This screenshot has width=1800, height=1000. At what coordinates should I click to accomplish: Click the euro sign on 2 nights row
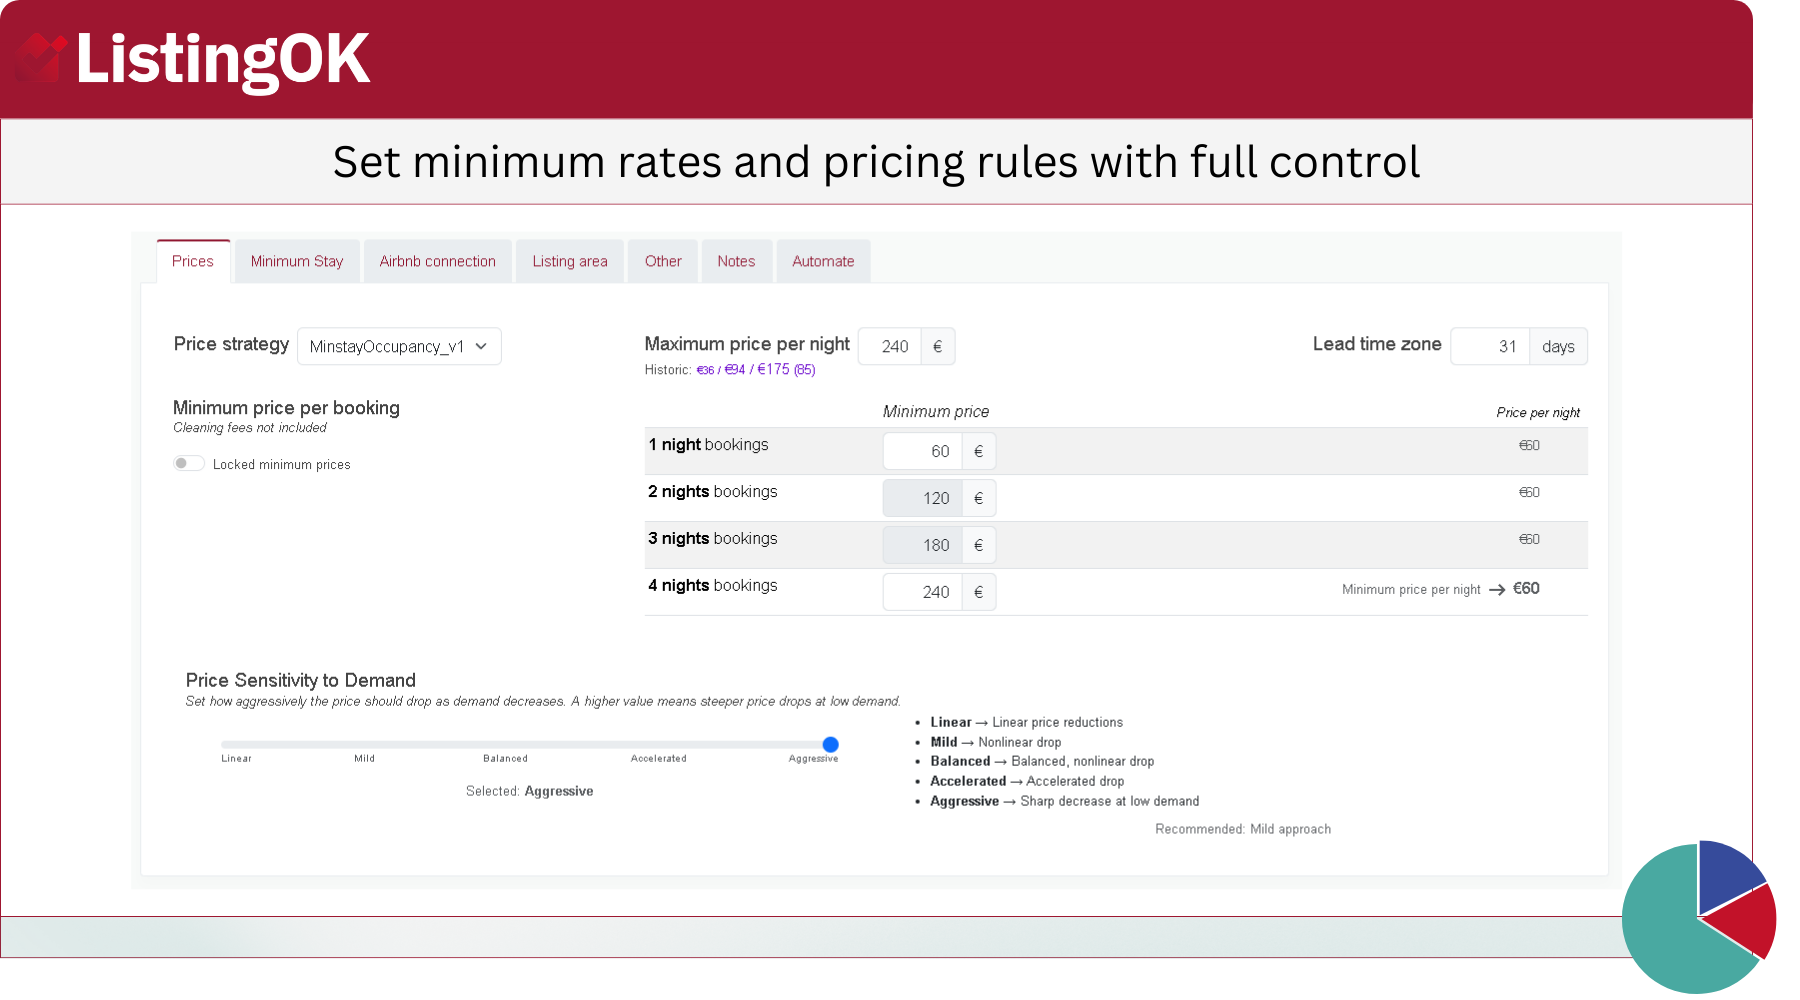979,498
